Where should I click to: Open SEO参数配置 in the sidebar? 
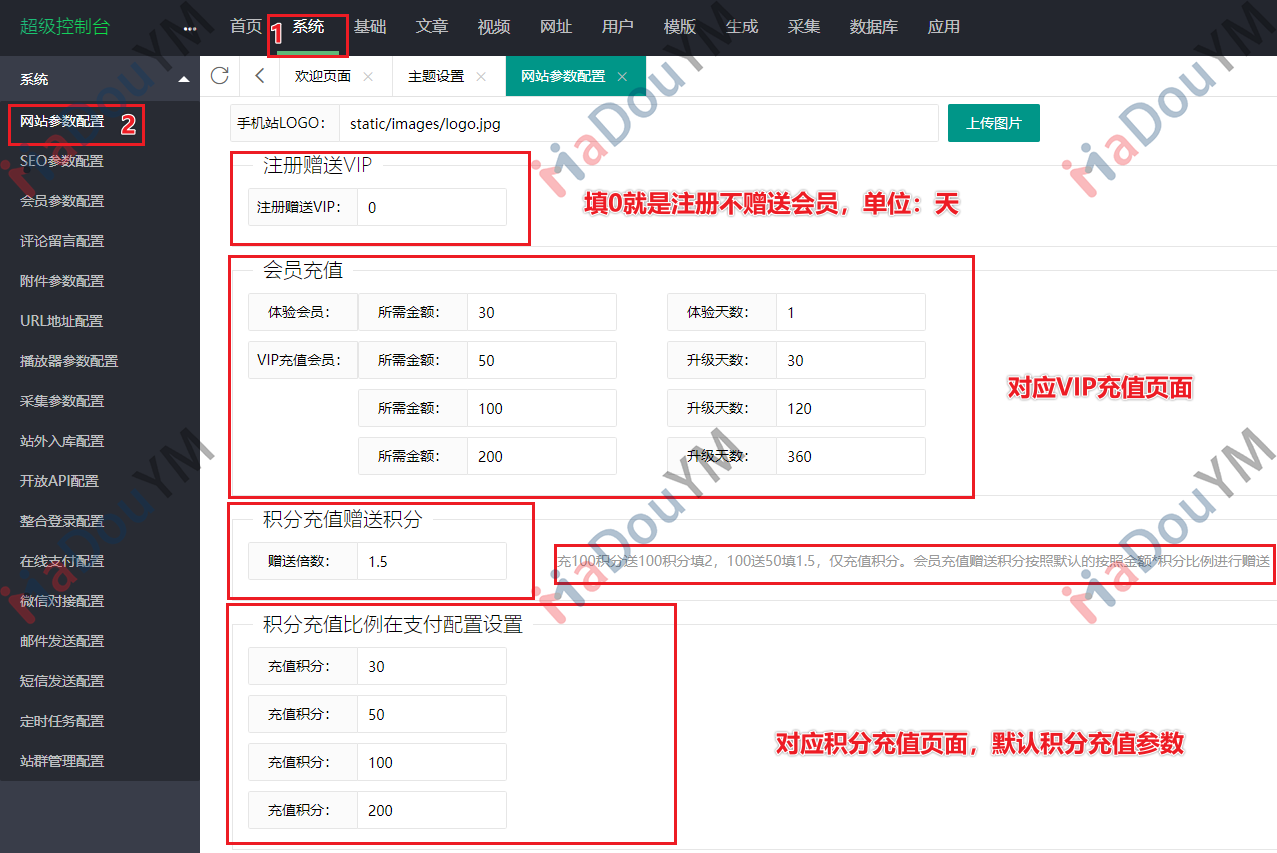62,161
